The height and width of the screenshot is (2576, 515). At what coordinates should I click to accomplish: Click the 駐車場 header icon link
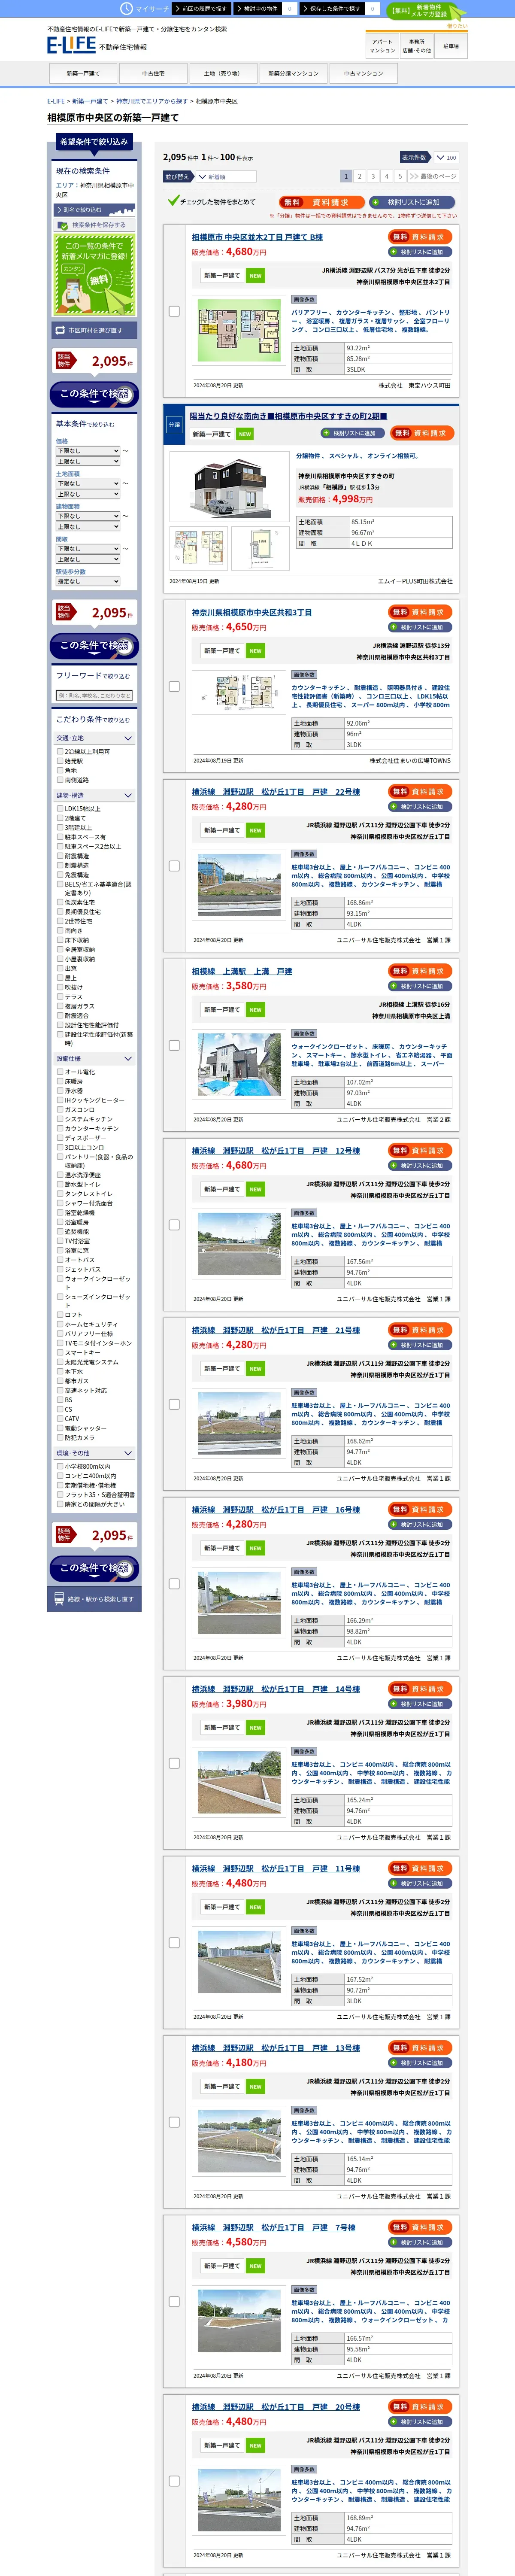click(x=450, y=46)
